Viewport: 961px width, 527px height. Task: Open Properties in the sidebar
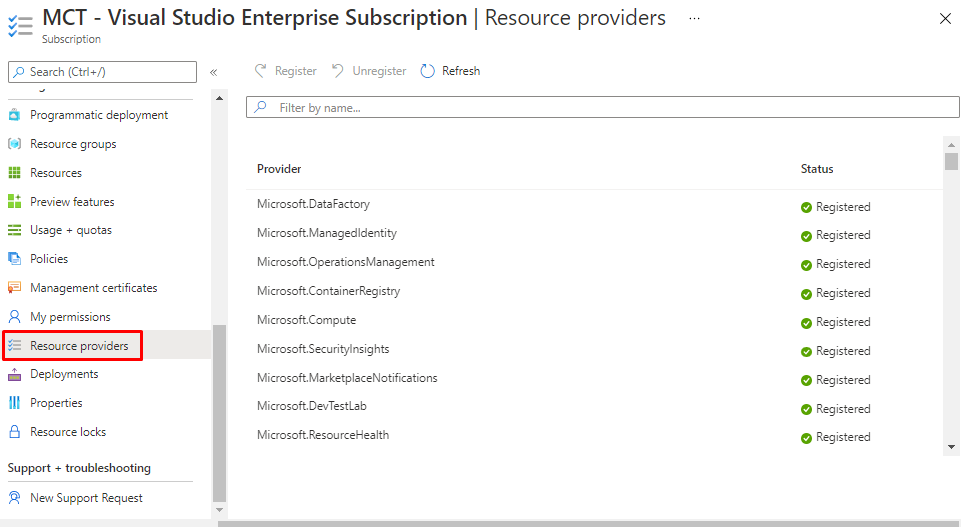(x=56, y=403)
